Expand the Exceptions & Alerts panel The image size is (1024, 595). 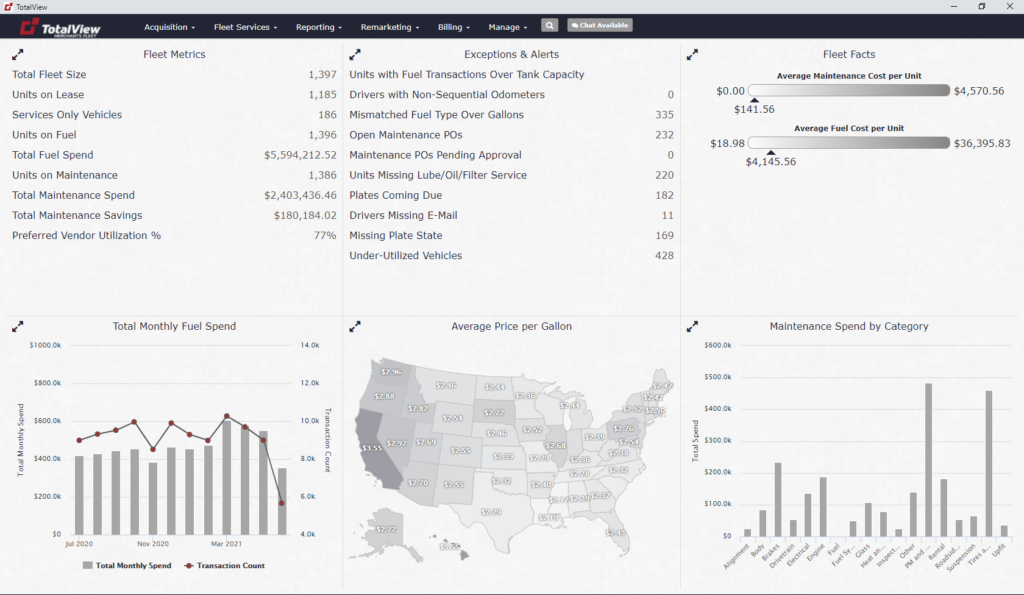pos(355,55)
